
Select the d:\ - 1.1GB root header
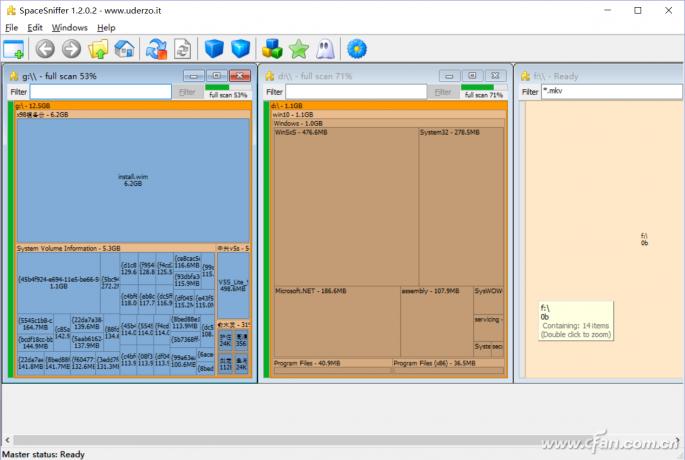388,105
